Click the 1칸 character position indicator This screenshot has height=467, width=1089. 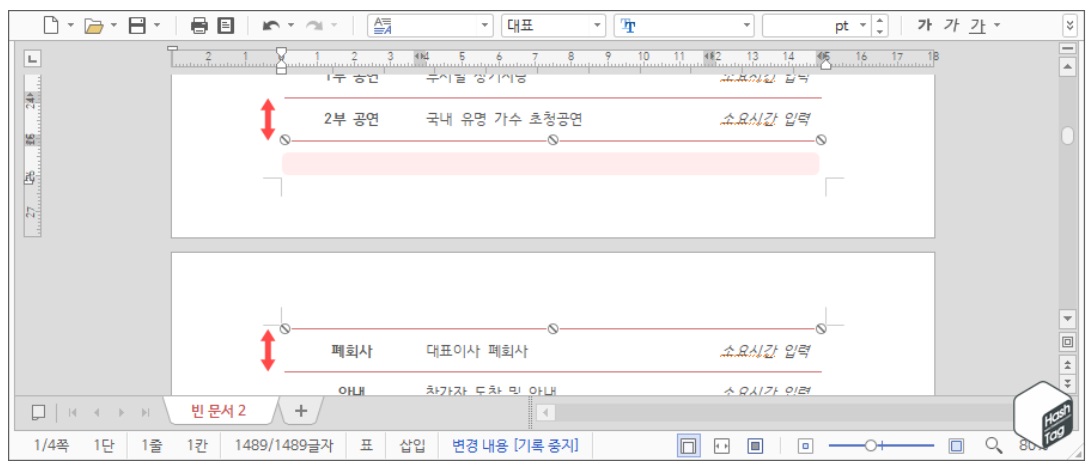(x=197, y=445)
